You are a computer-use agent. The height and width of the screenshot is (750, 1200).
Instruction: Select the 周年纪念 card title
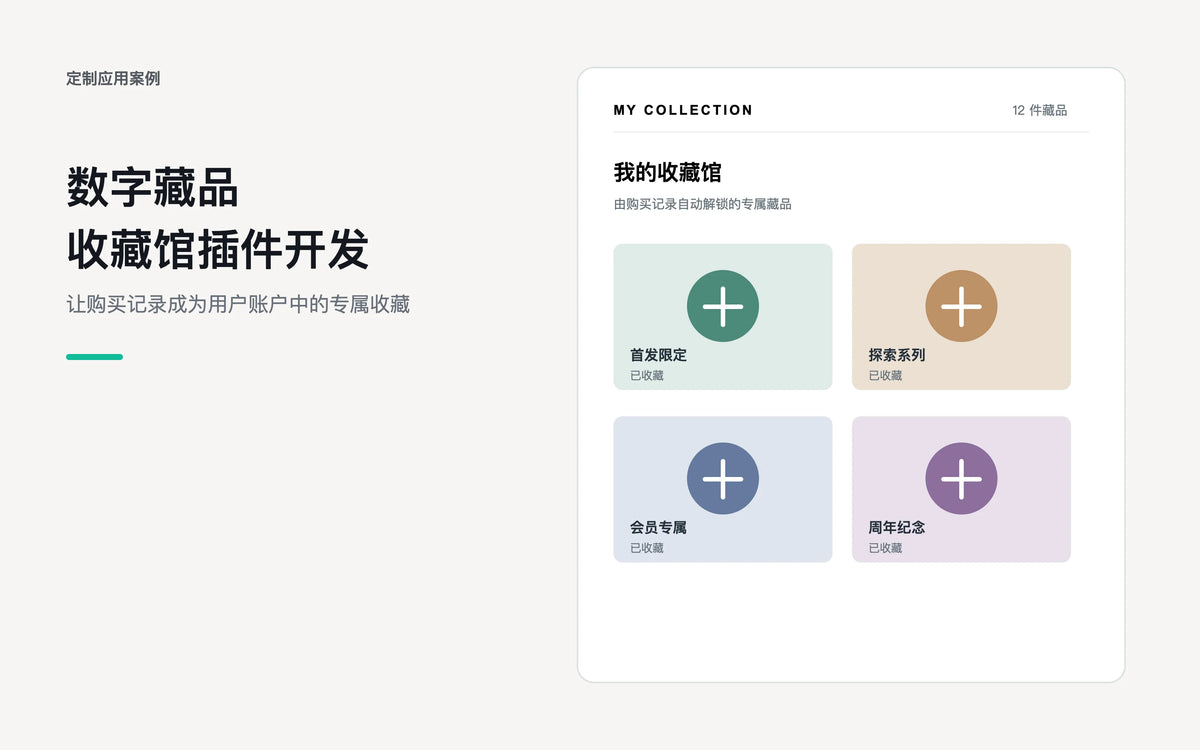[897, 528]
